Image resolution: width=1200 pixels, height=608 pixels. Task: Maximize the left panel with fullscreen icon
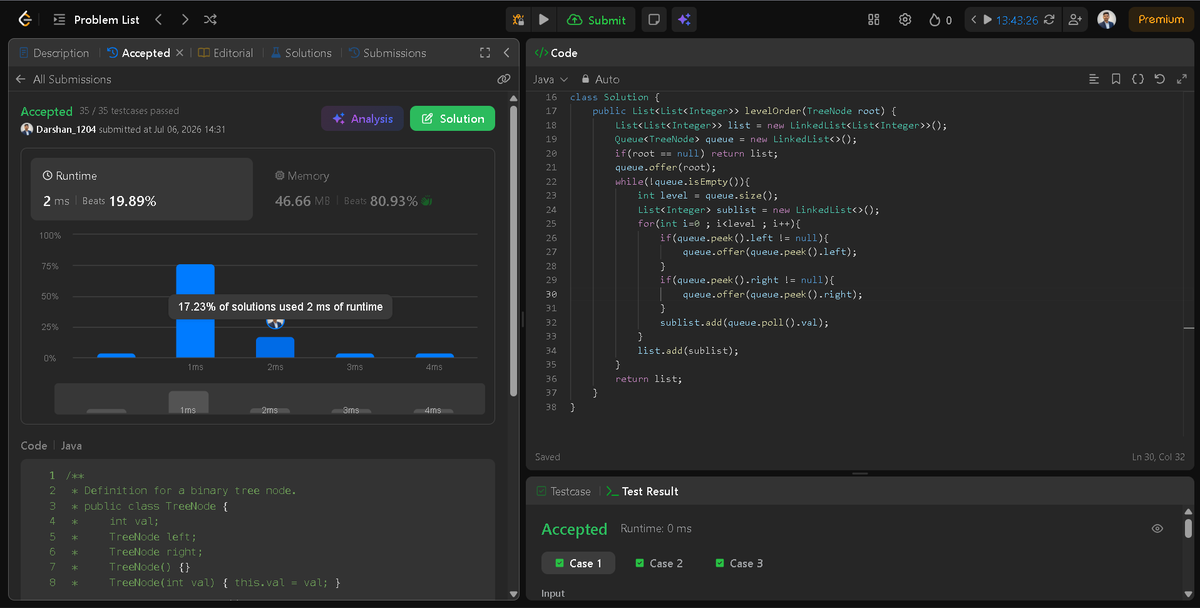point(485,53)
